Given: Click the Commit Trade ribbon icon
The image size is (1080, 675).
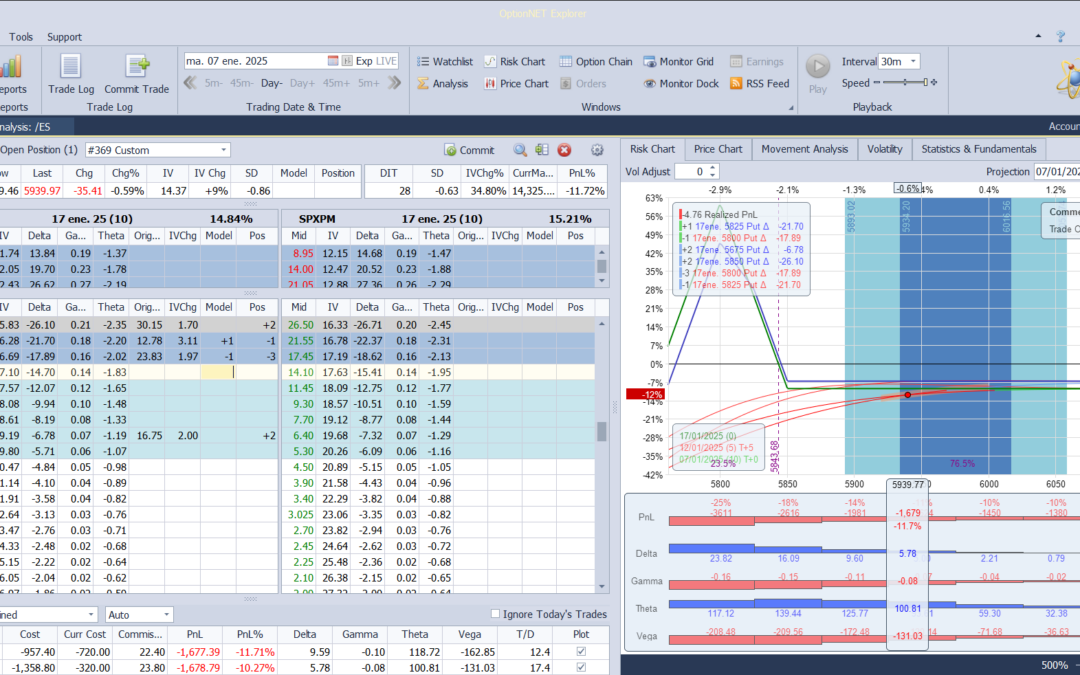Looking at the screenshot, I should [x=137, y=69].
